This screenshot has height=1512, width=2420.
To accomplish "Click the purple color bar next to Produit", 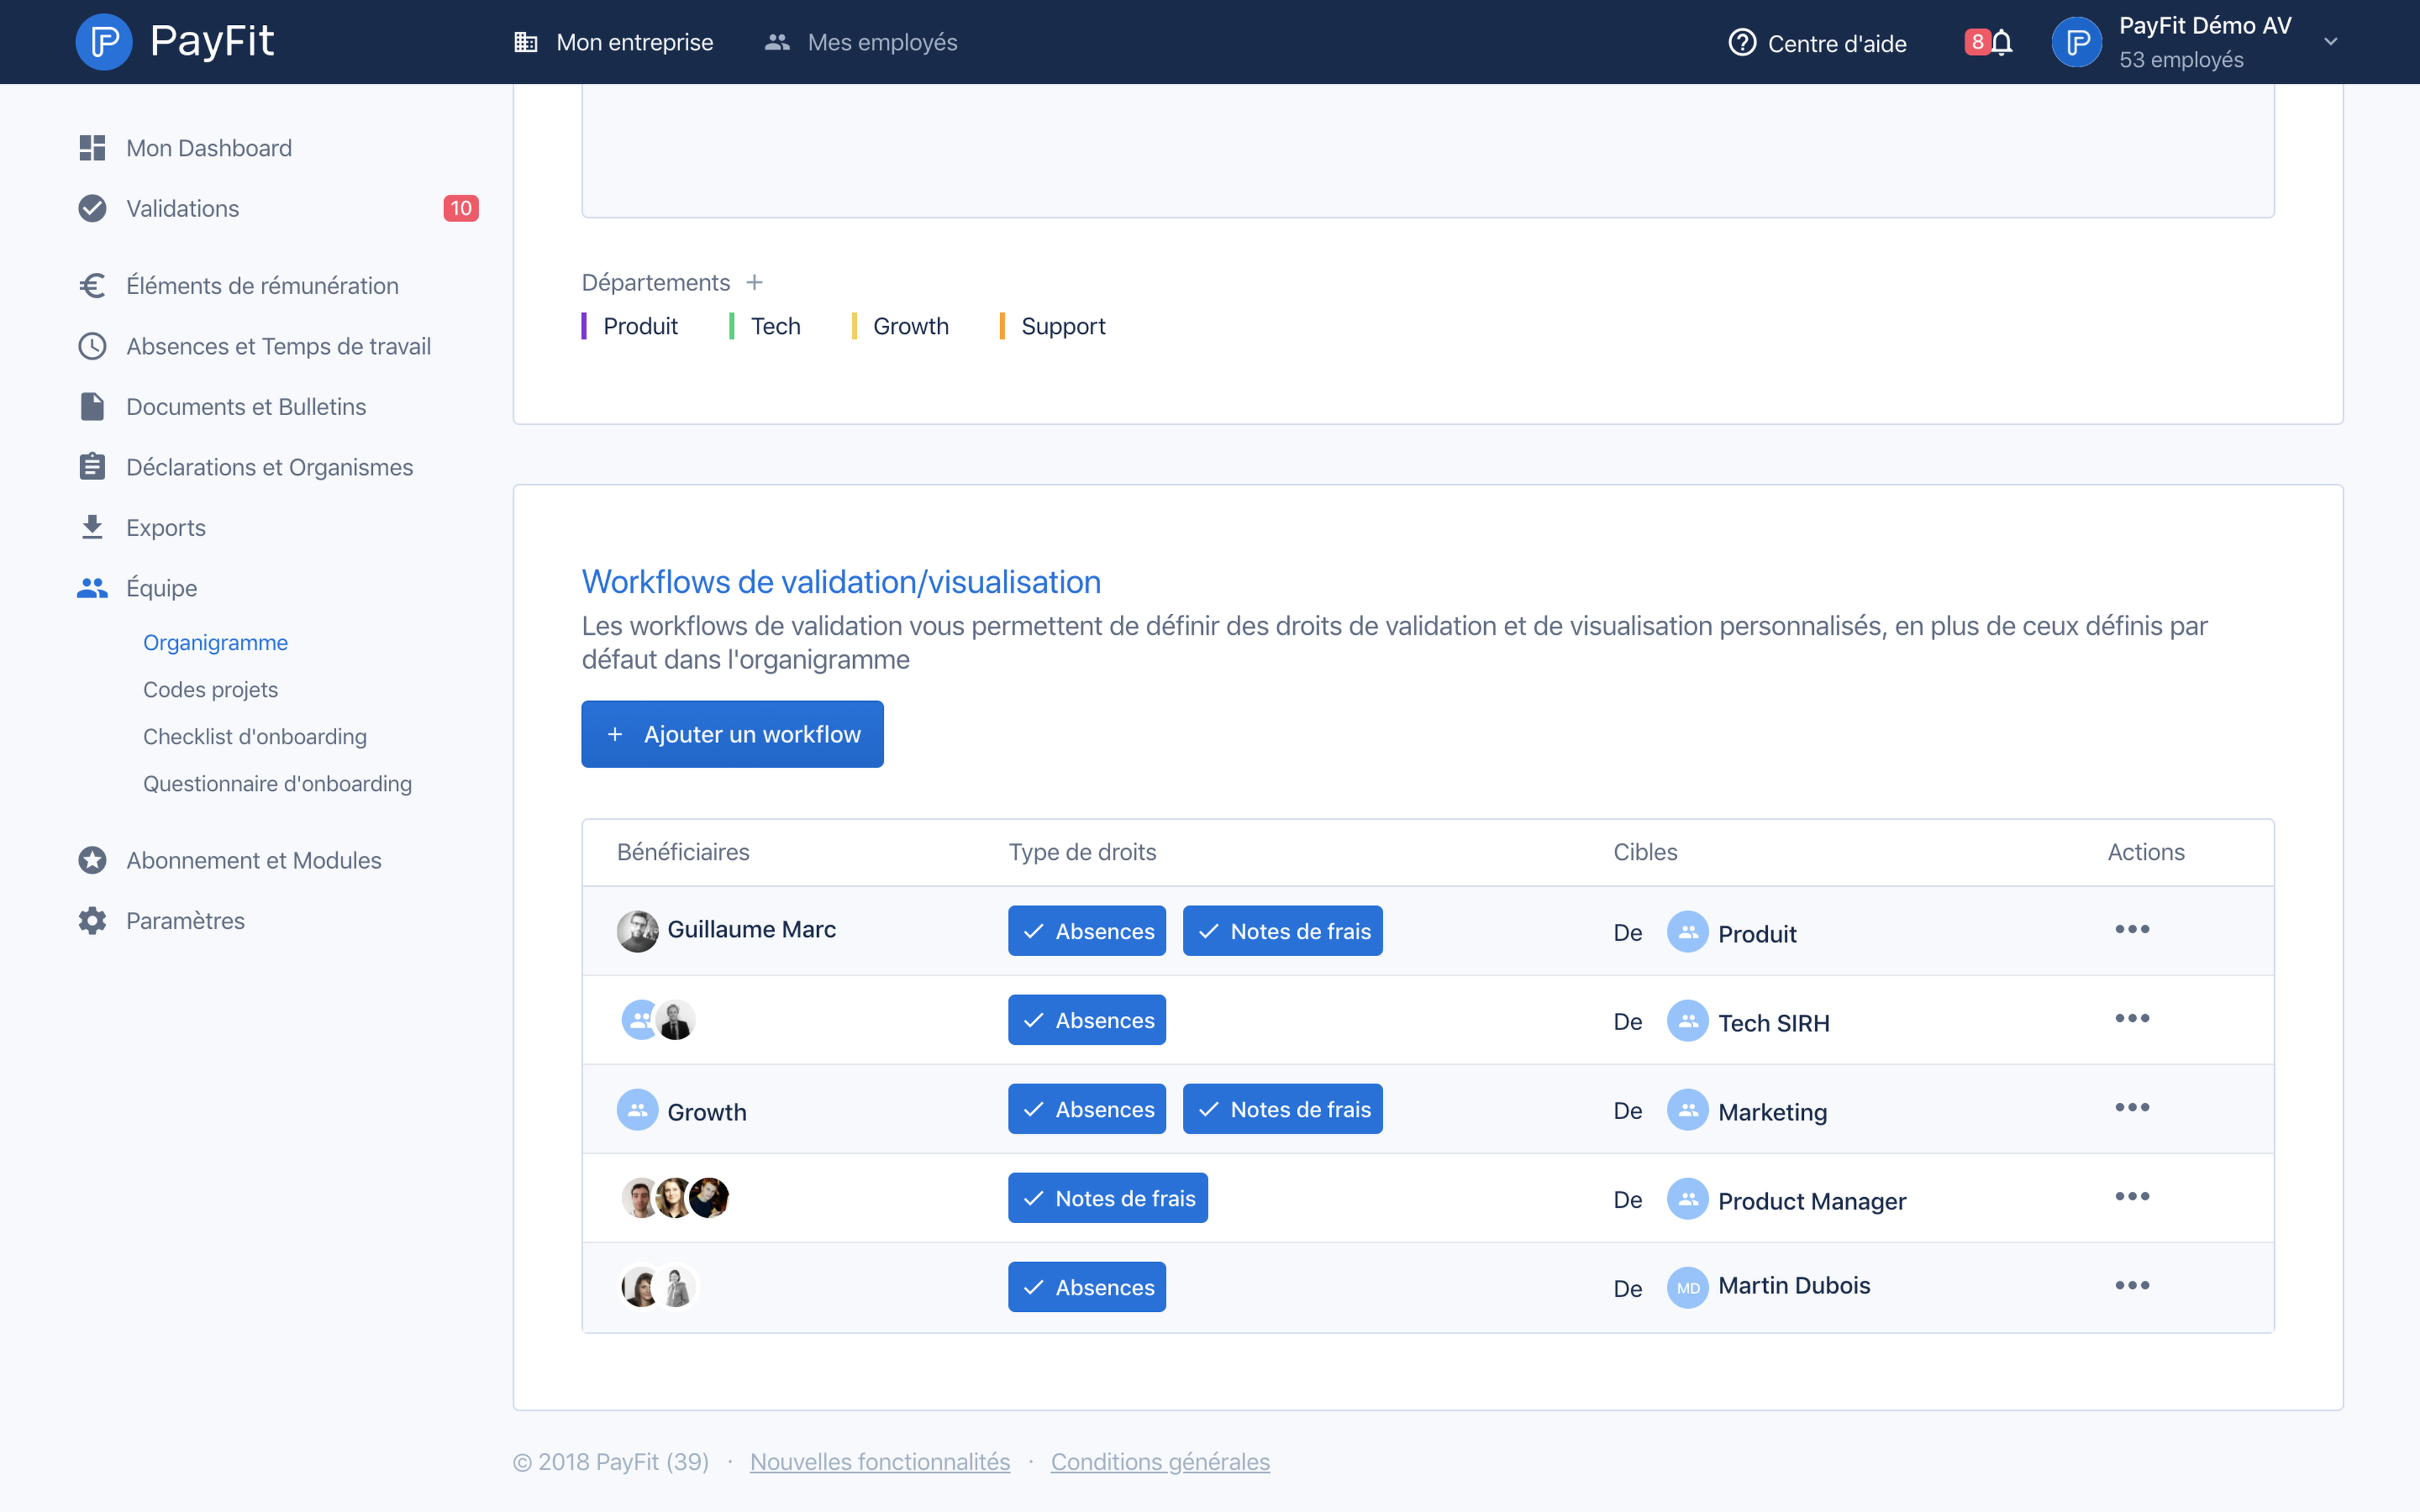I will coord(585,325).
